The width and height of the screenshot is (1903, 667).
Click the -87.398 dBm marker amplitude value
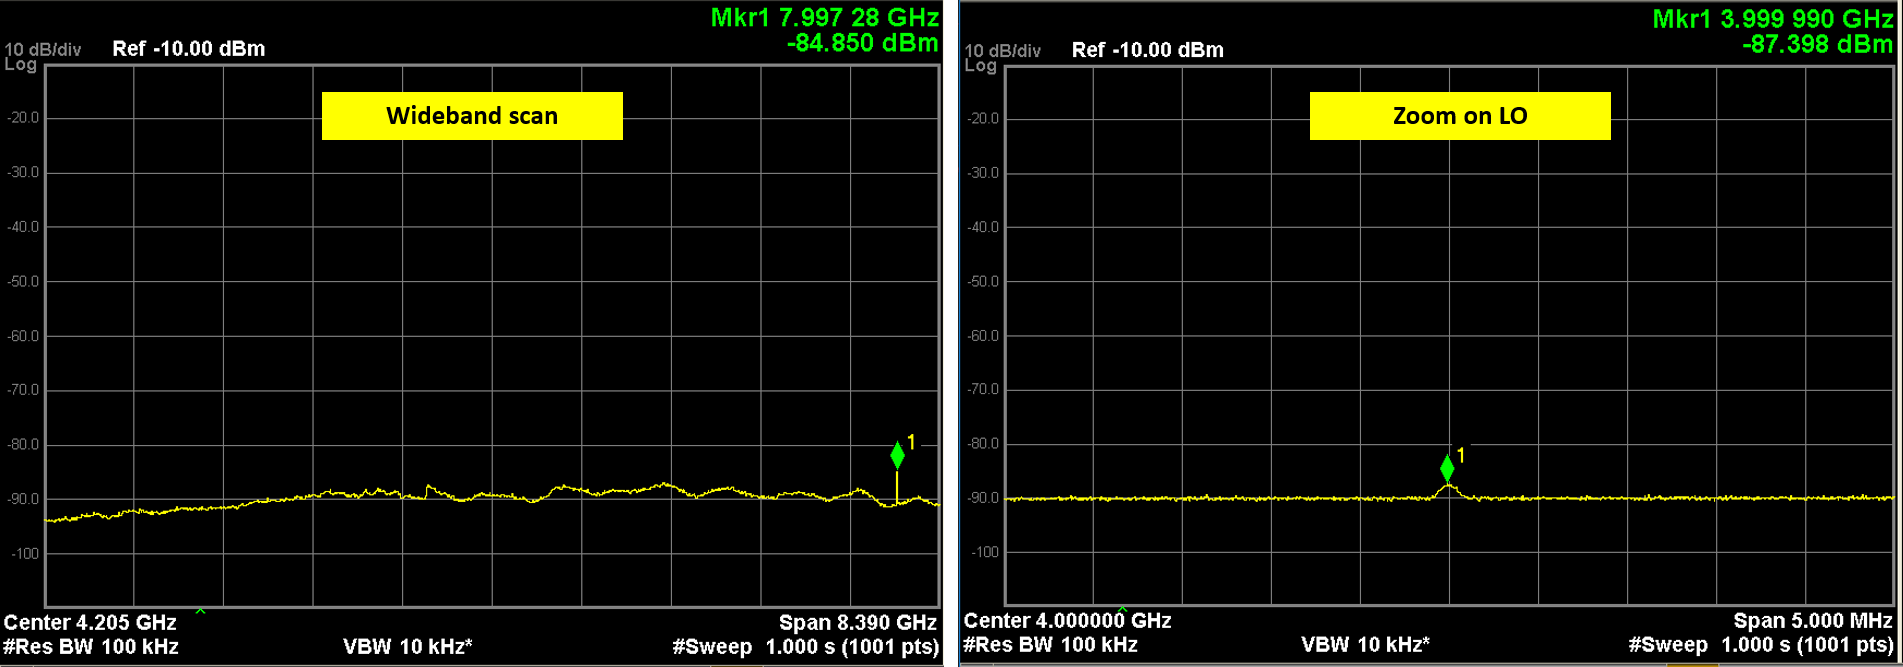1817,44
